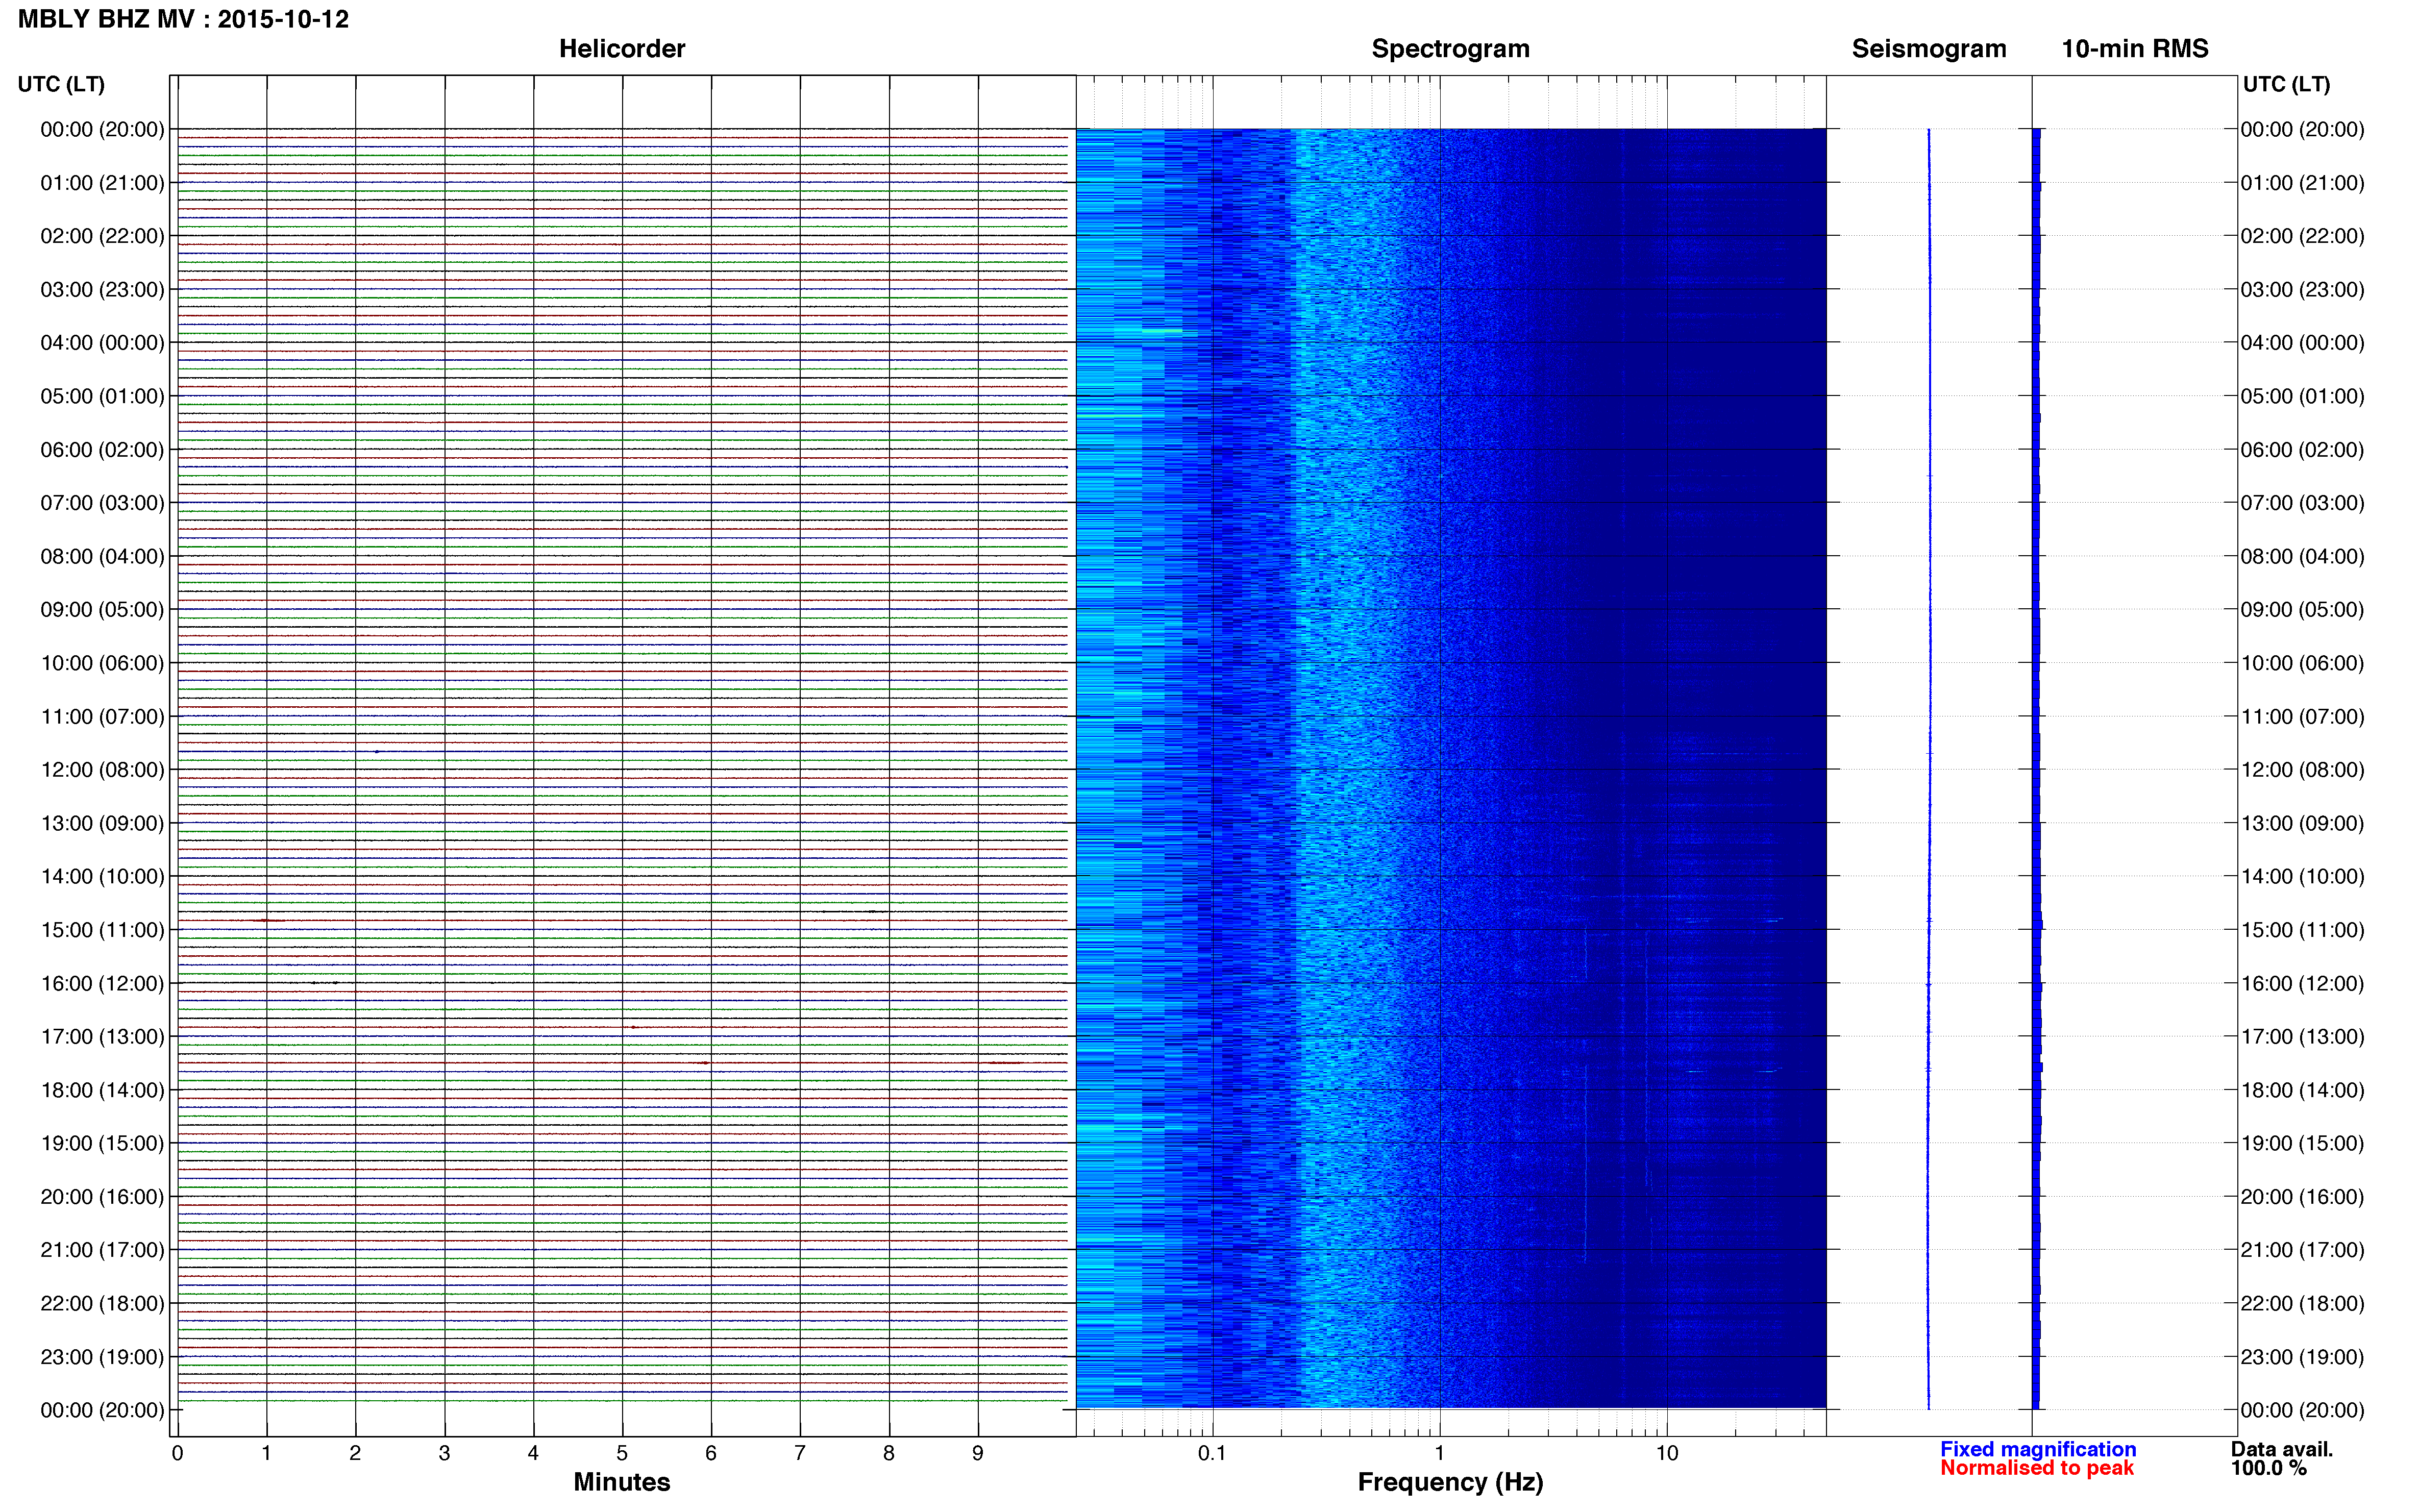Click the title "MBLY BHZ MV : 2015-10-12"
Viewport: 2419px width, 1512px height.
pyautogui.click(x=183, y=19)
